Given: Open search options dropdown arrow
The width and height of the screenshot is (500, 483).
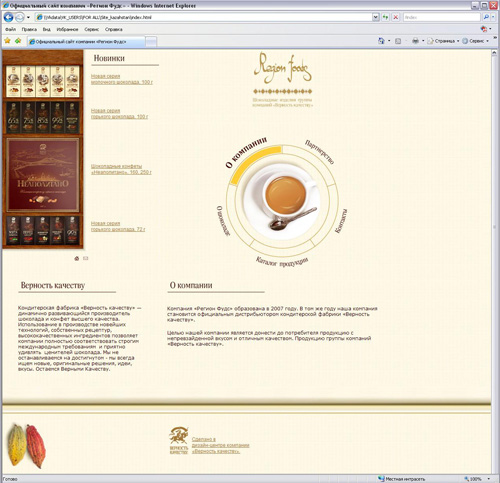Looking at the screenshot, I should click(494, 17).
